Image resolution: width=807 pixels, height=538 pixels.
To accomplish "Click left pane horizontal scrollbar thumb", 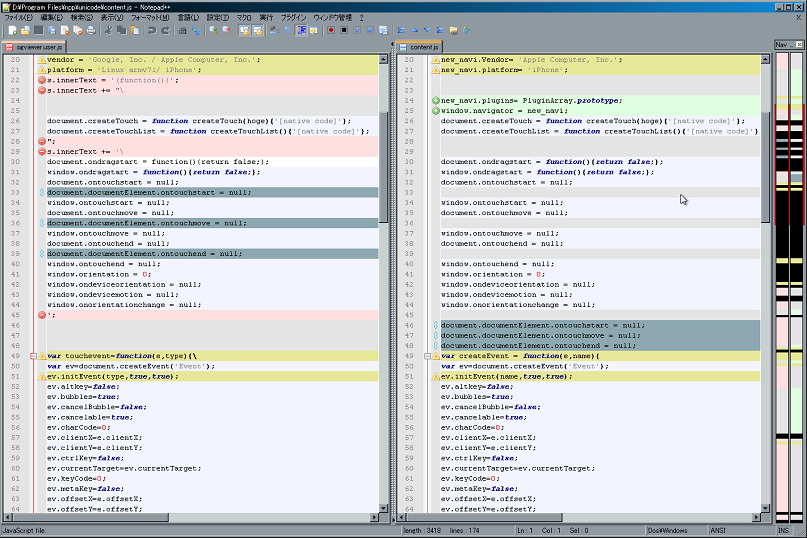I will [91, 517].
